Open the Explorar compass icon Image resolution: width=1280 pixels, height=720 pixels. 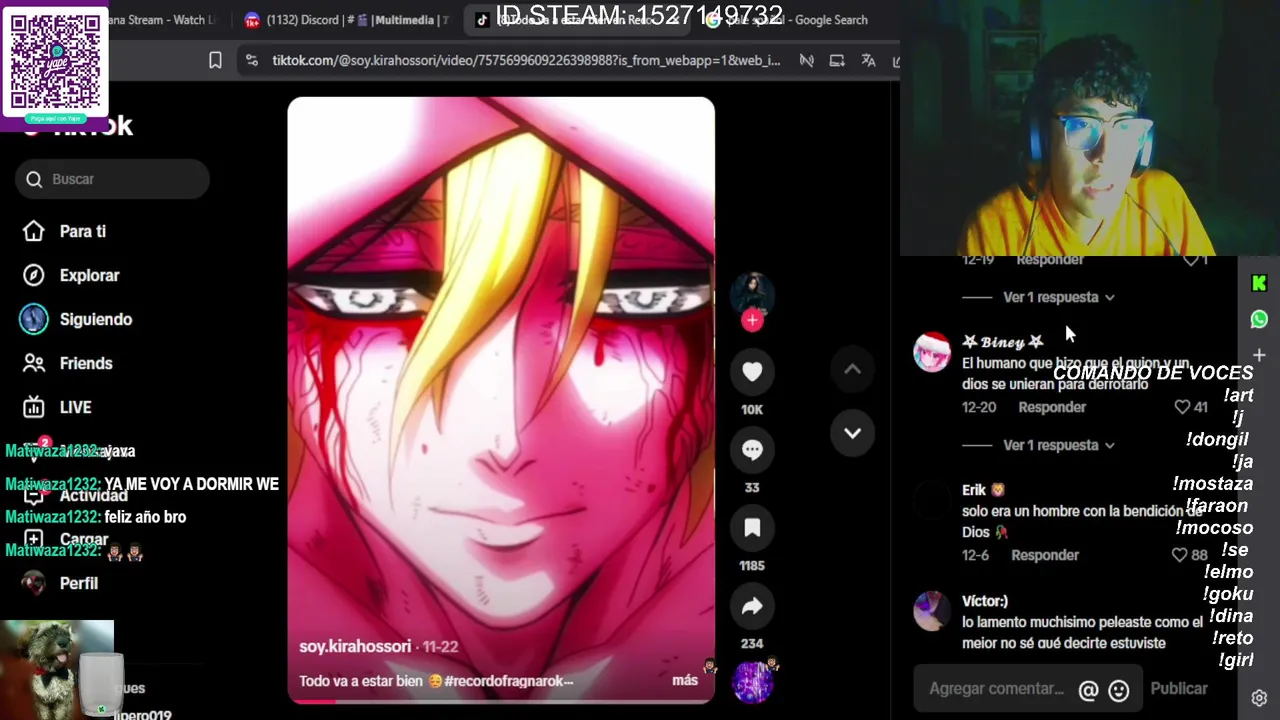pos(34,275)
